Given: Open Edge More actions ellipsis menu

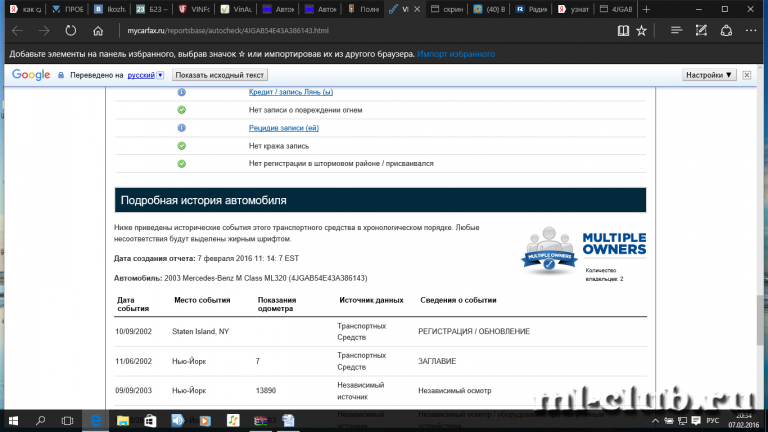Looking at the screenshot, I should pos(751,31).
